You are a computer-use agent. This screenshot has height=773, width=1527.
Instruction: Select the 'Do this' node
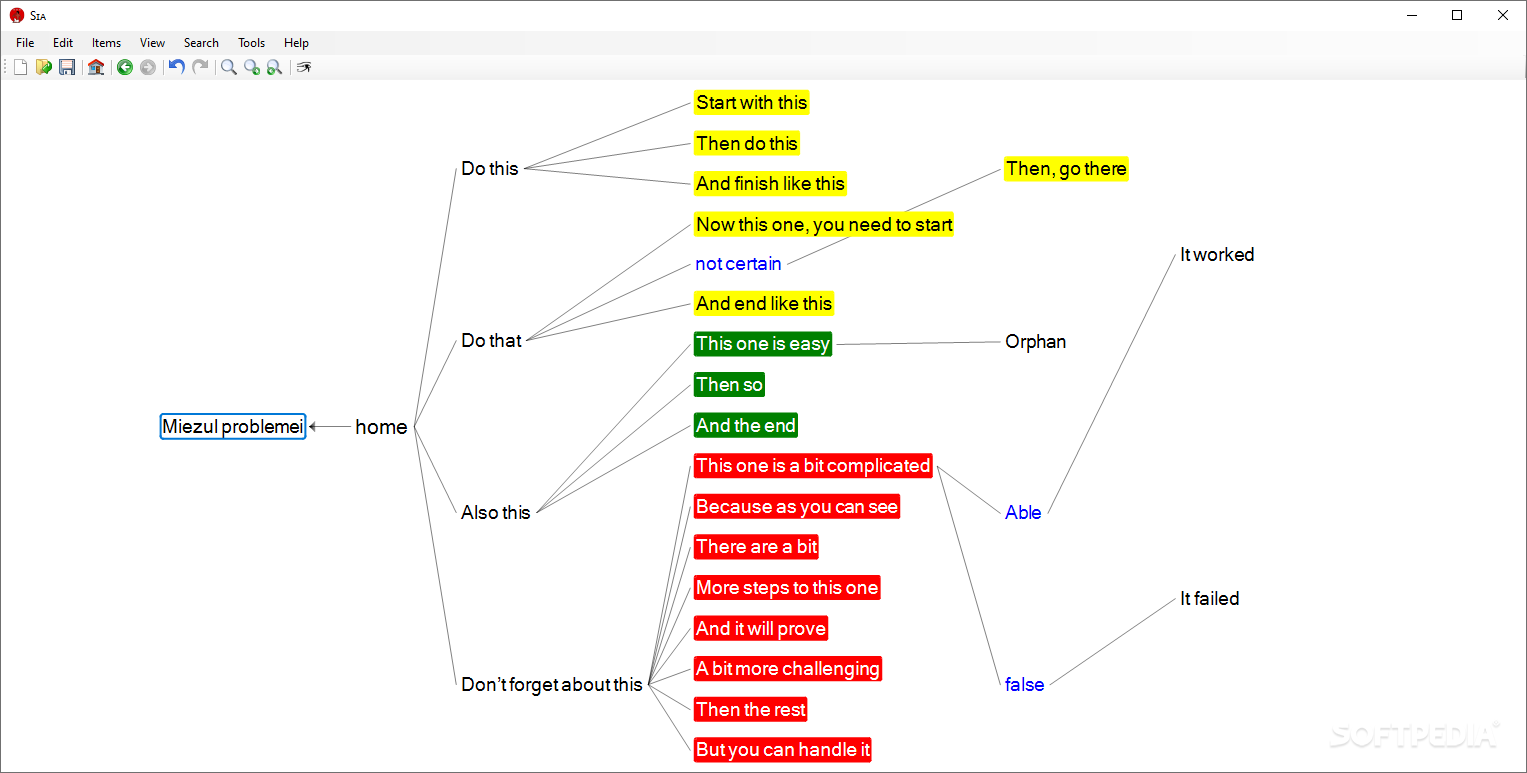(x=490, y=169)
